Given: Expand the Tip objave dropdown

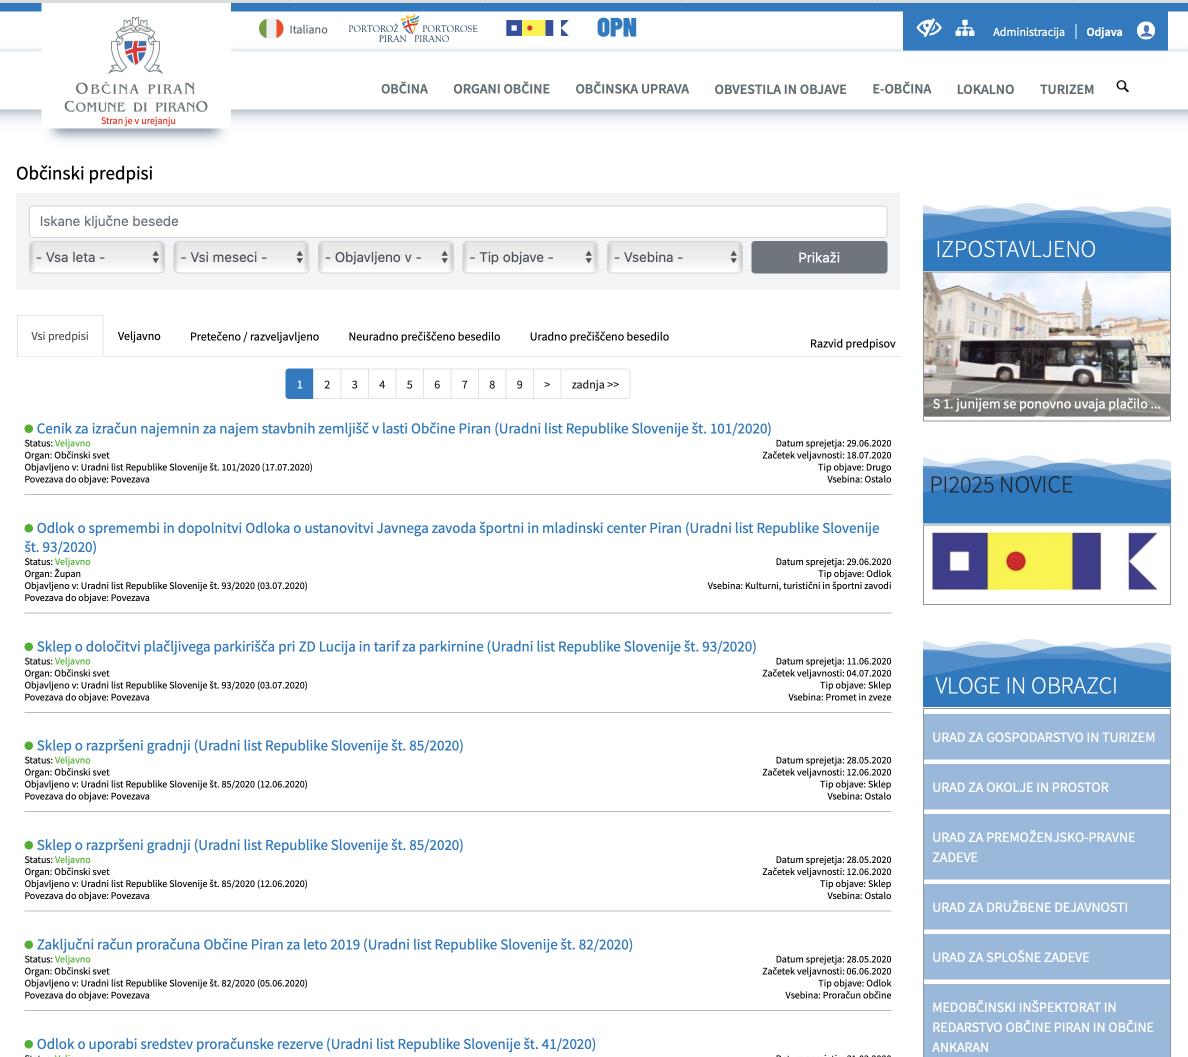Looking at the screenshot, I should point(530,257).
